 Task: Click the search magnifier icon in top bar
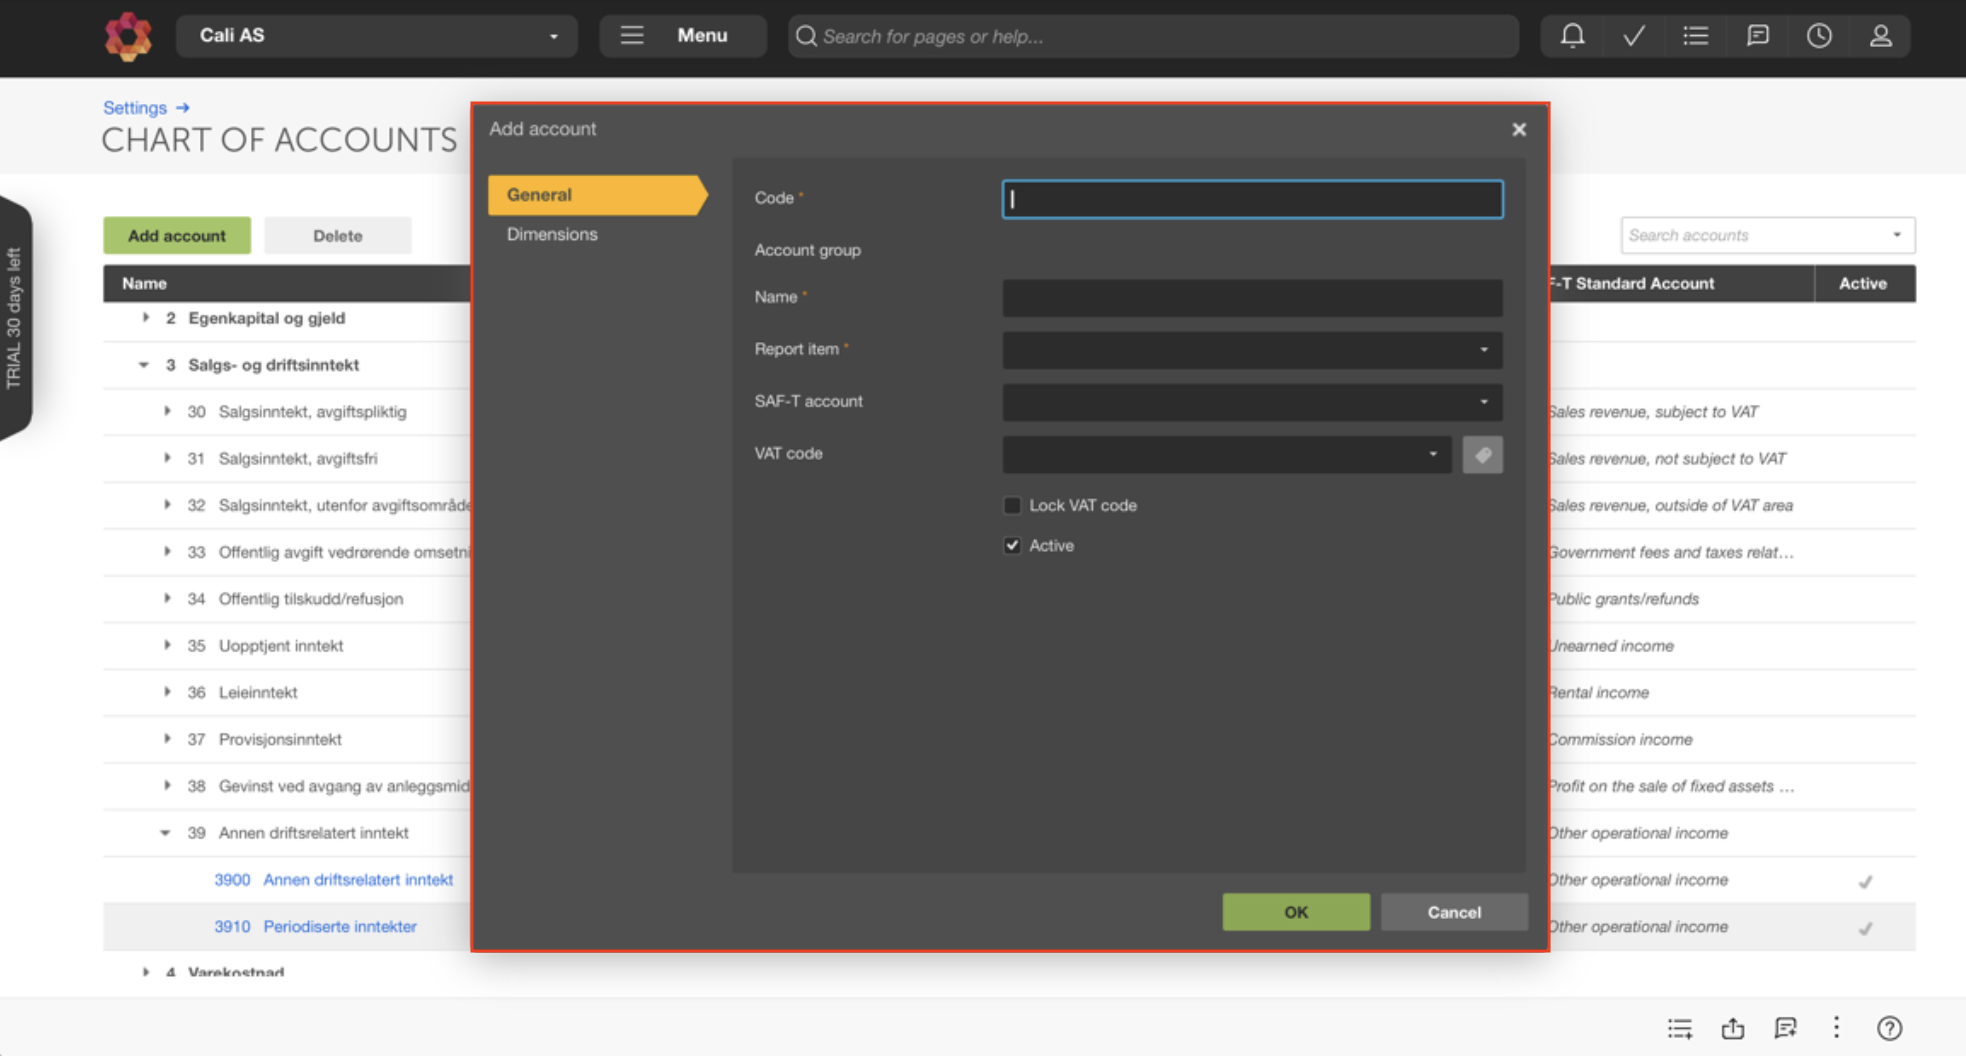tap(806, 36)
